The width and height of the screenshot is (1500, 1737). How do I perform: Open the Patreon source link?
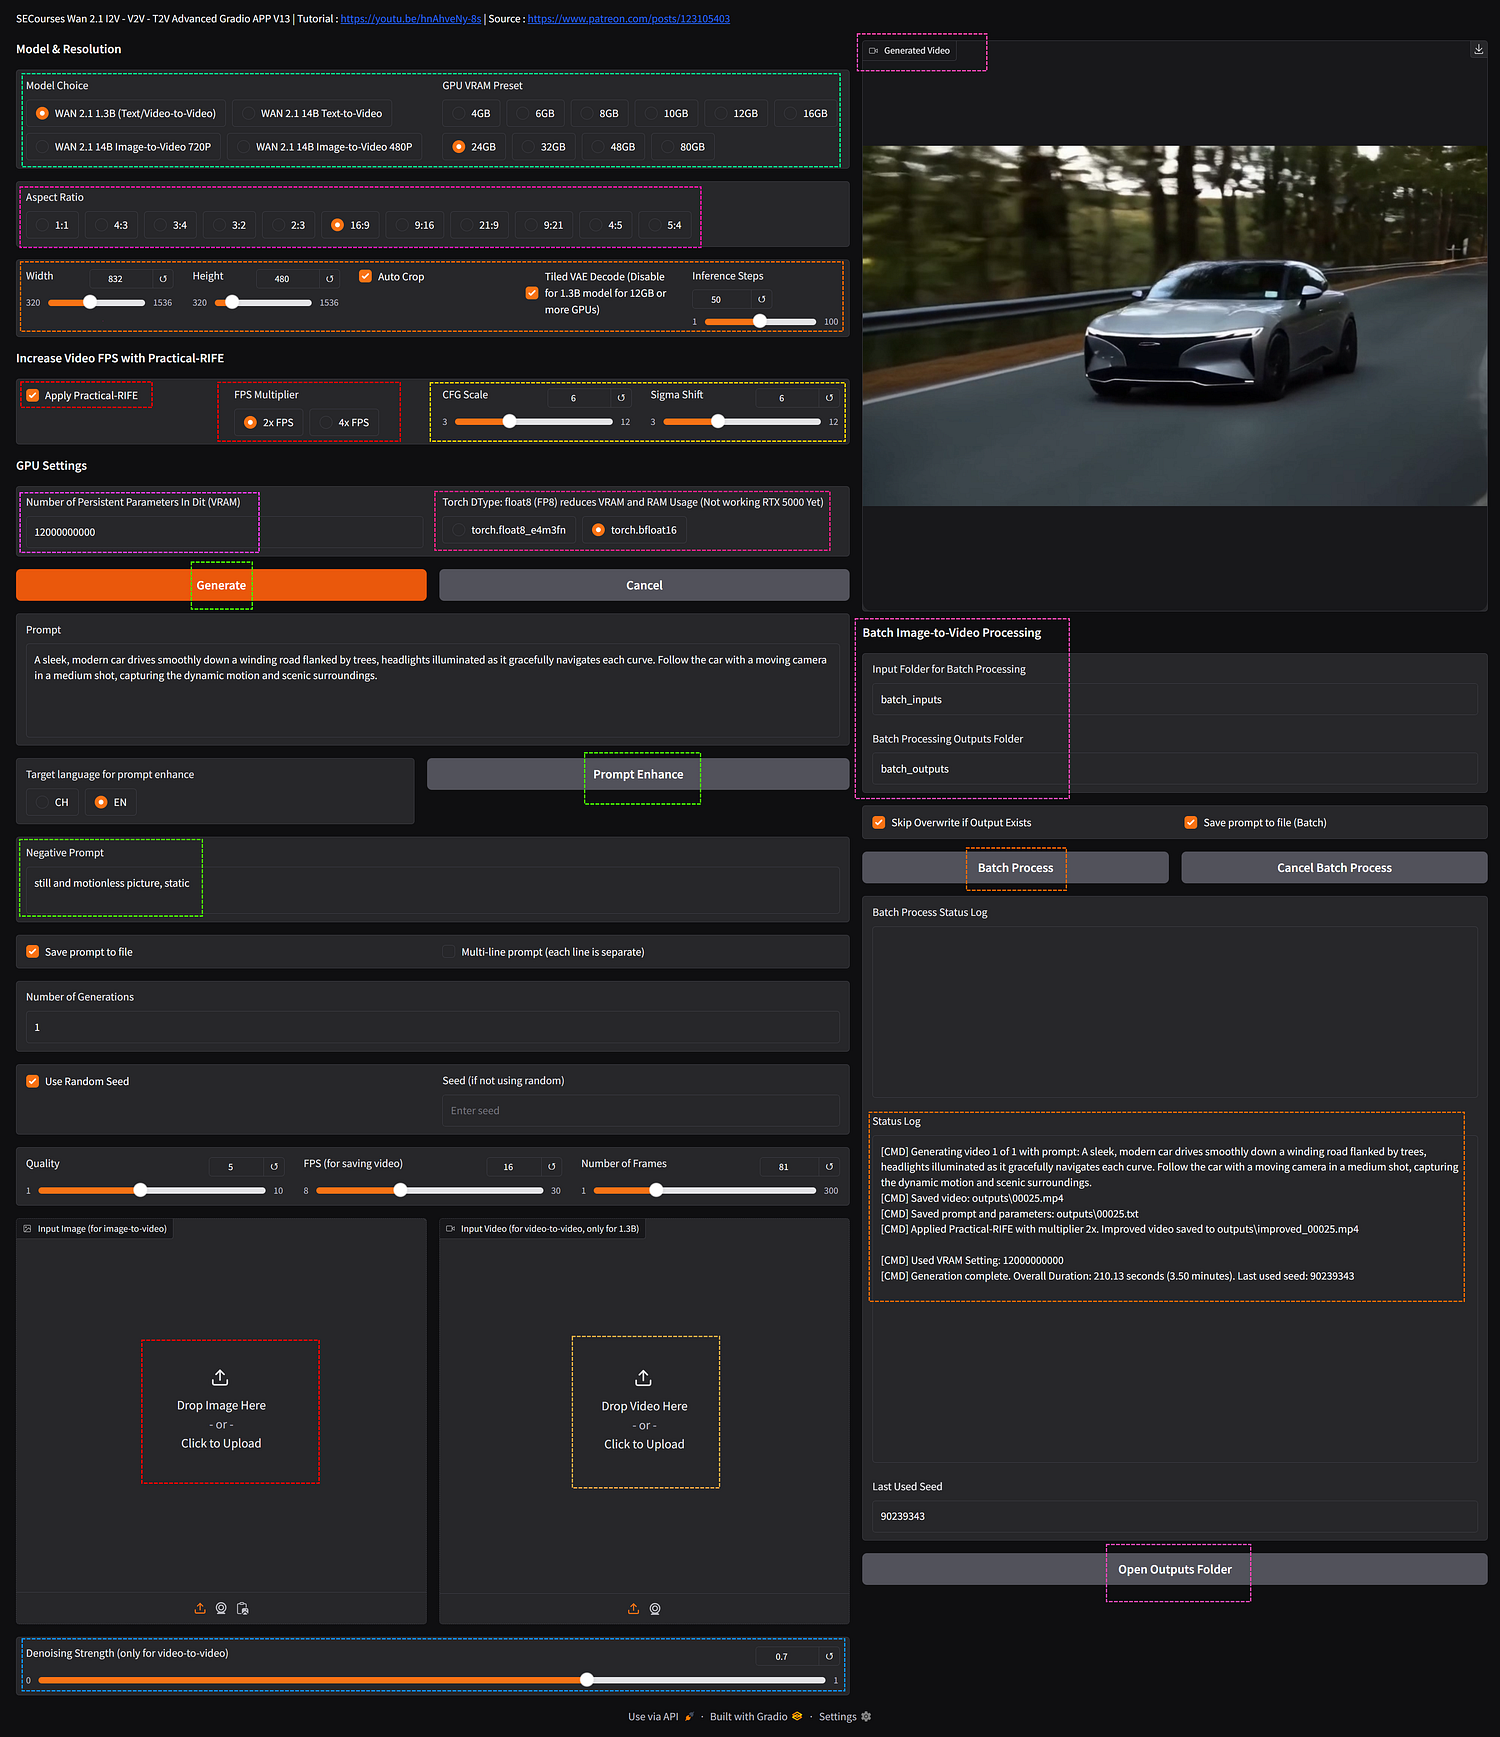coord(629,19)
